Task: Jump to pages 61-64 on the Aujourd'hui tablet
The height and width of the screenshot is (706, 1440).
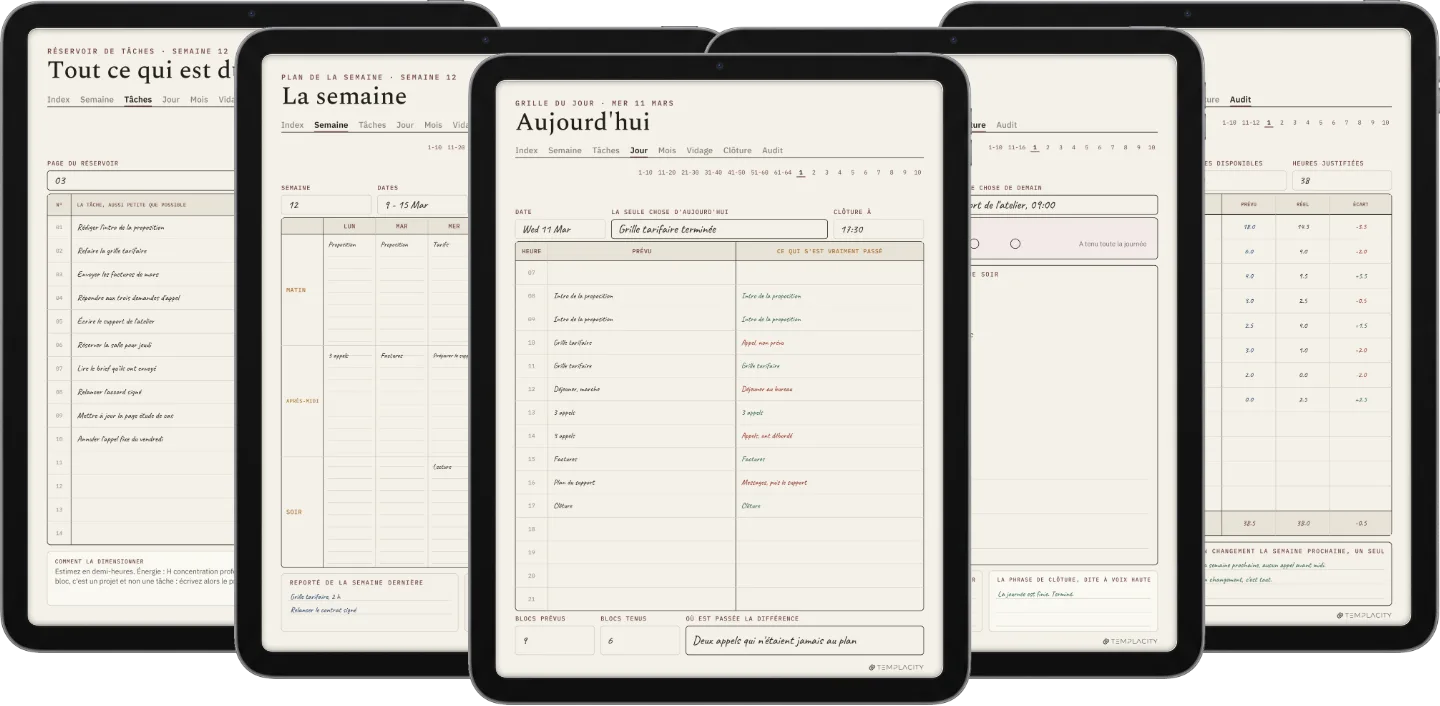Action: 783,172
